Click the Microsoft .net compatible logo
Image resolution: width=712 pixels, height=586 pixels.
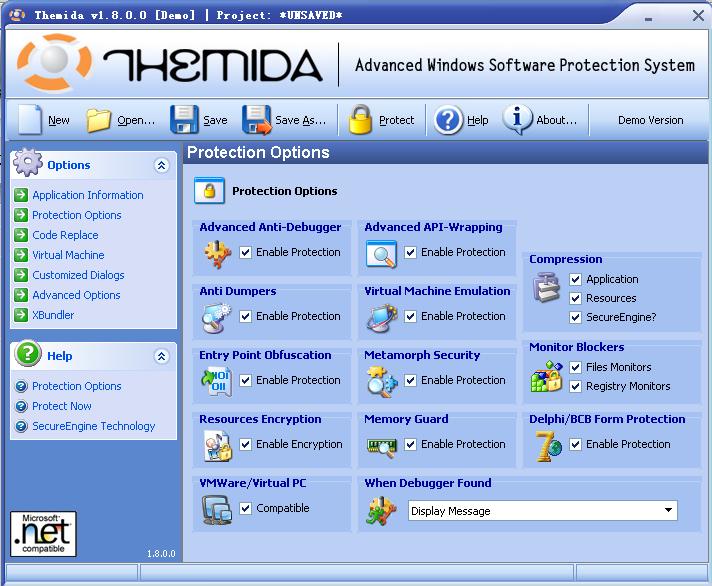click(x=43, y=534)
